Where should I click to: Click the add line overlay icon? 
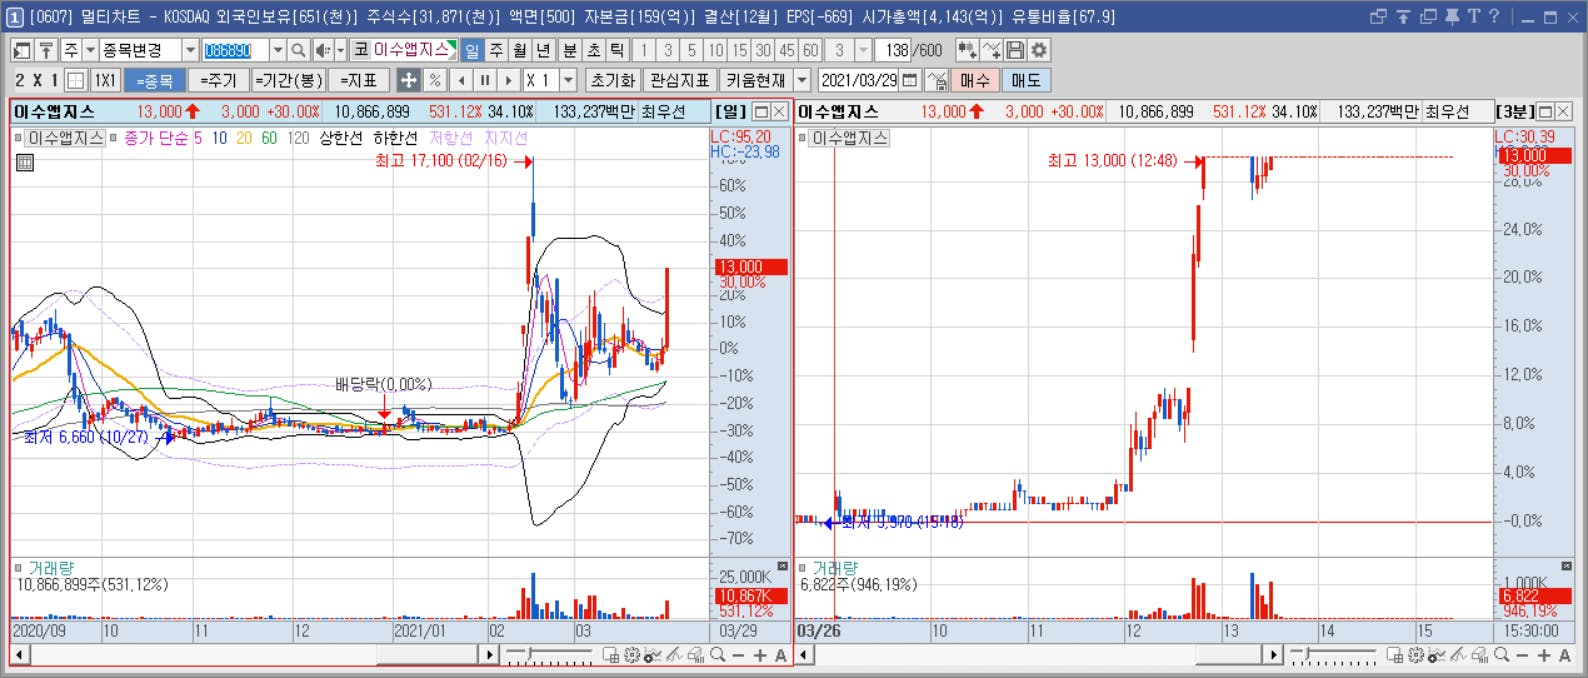[991, 50]
